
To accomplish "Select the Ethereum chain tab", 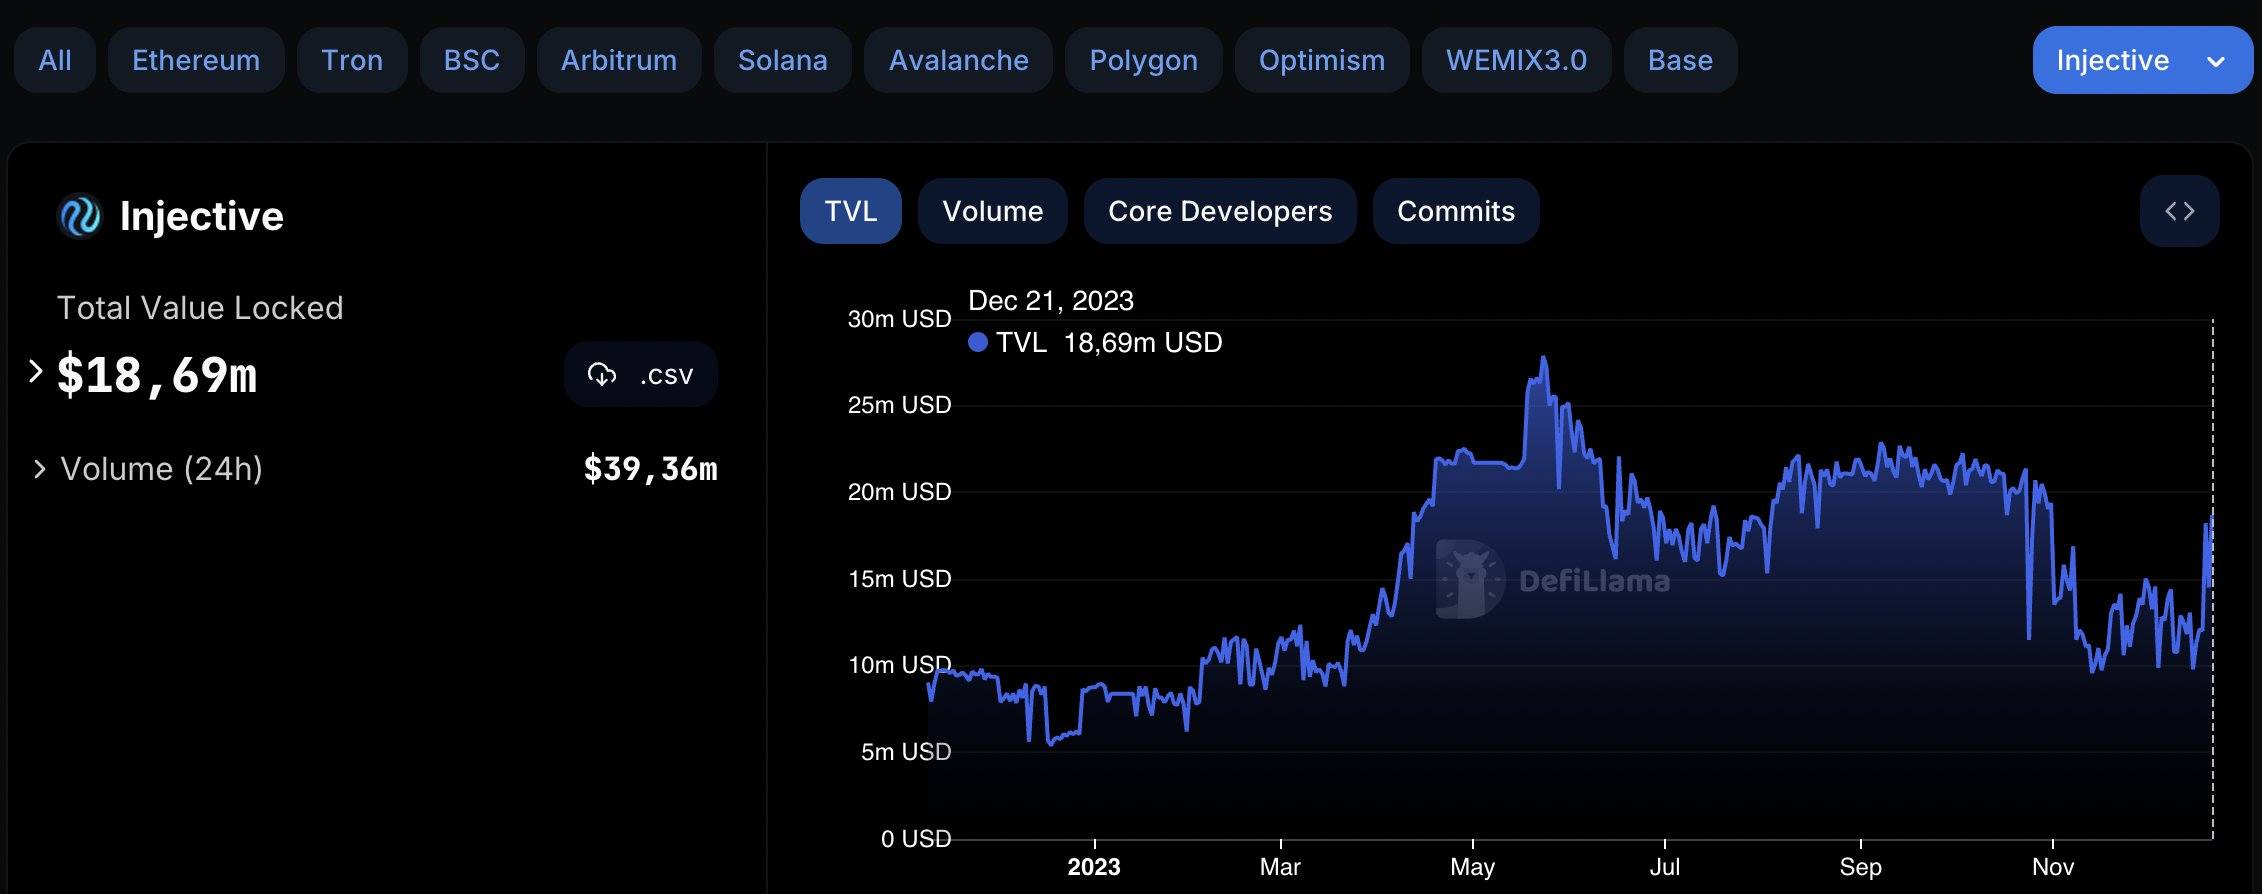I will point(196,60).
